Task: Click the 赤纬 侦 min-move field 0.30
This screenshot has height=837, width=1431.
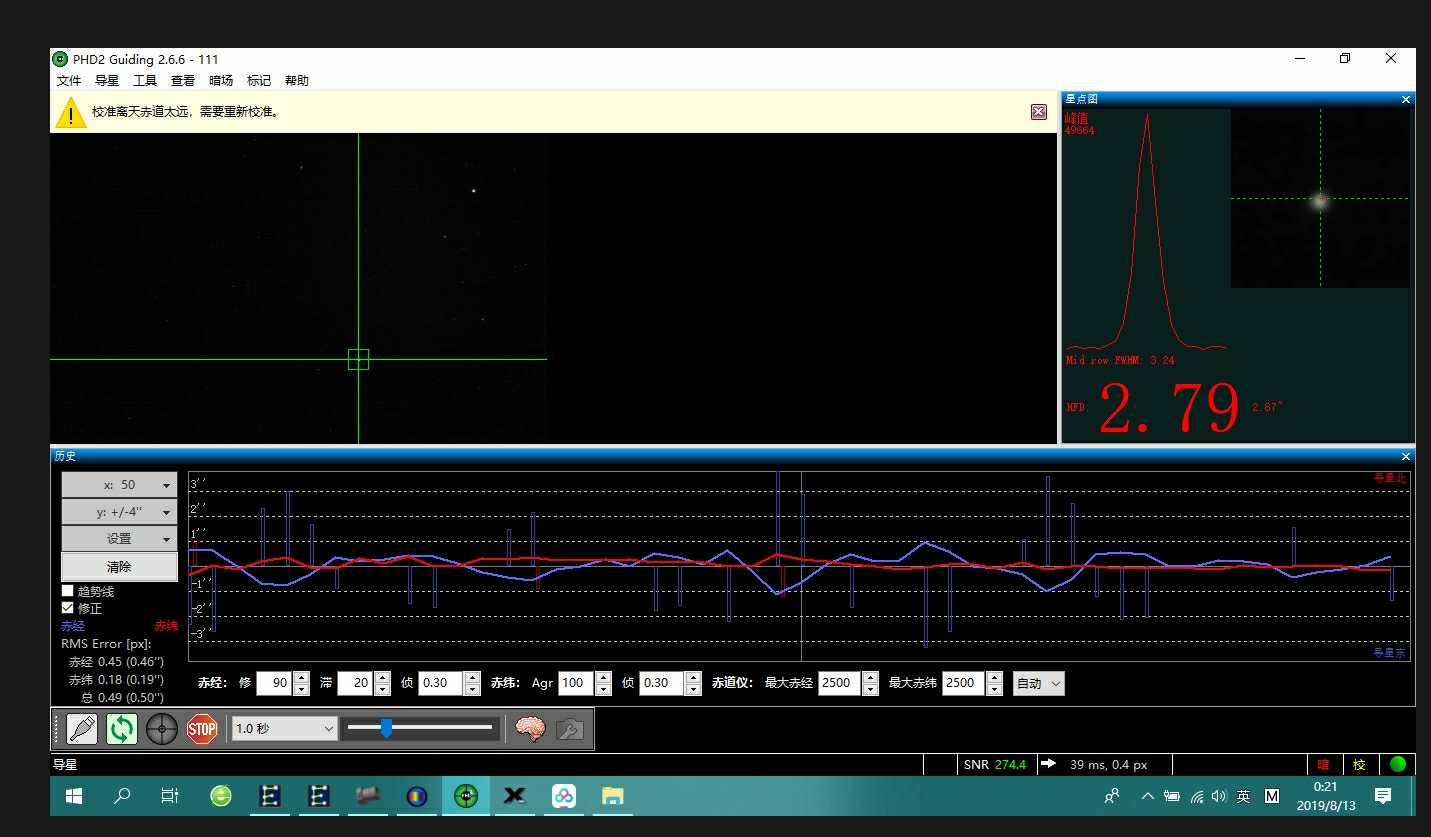Action: click(661, 683)
